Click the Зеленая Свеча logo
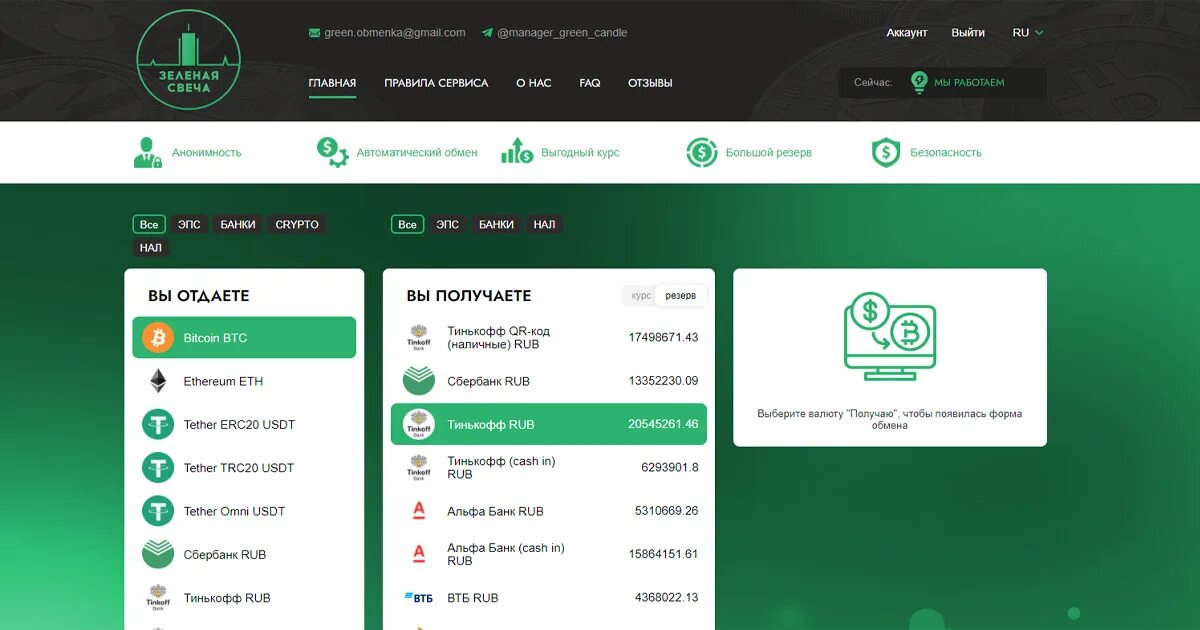 [x=189, y=59]
